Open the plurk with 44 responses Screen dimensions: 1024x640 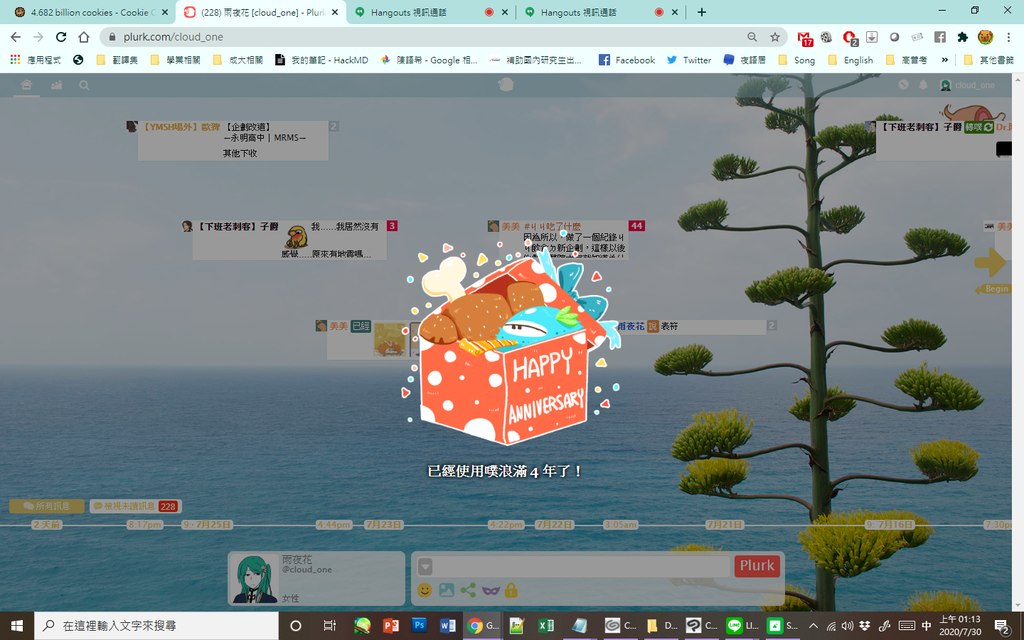pyautogui.click(x=563, y=240)
